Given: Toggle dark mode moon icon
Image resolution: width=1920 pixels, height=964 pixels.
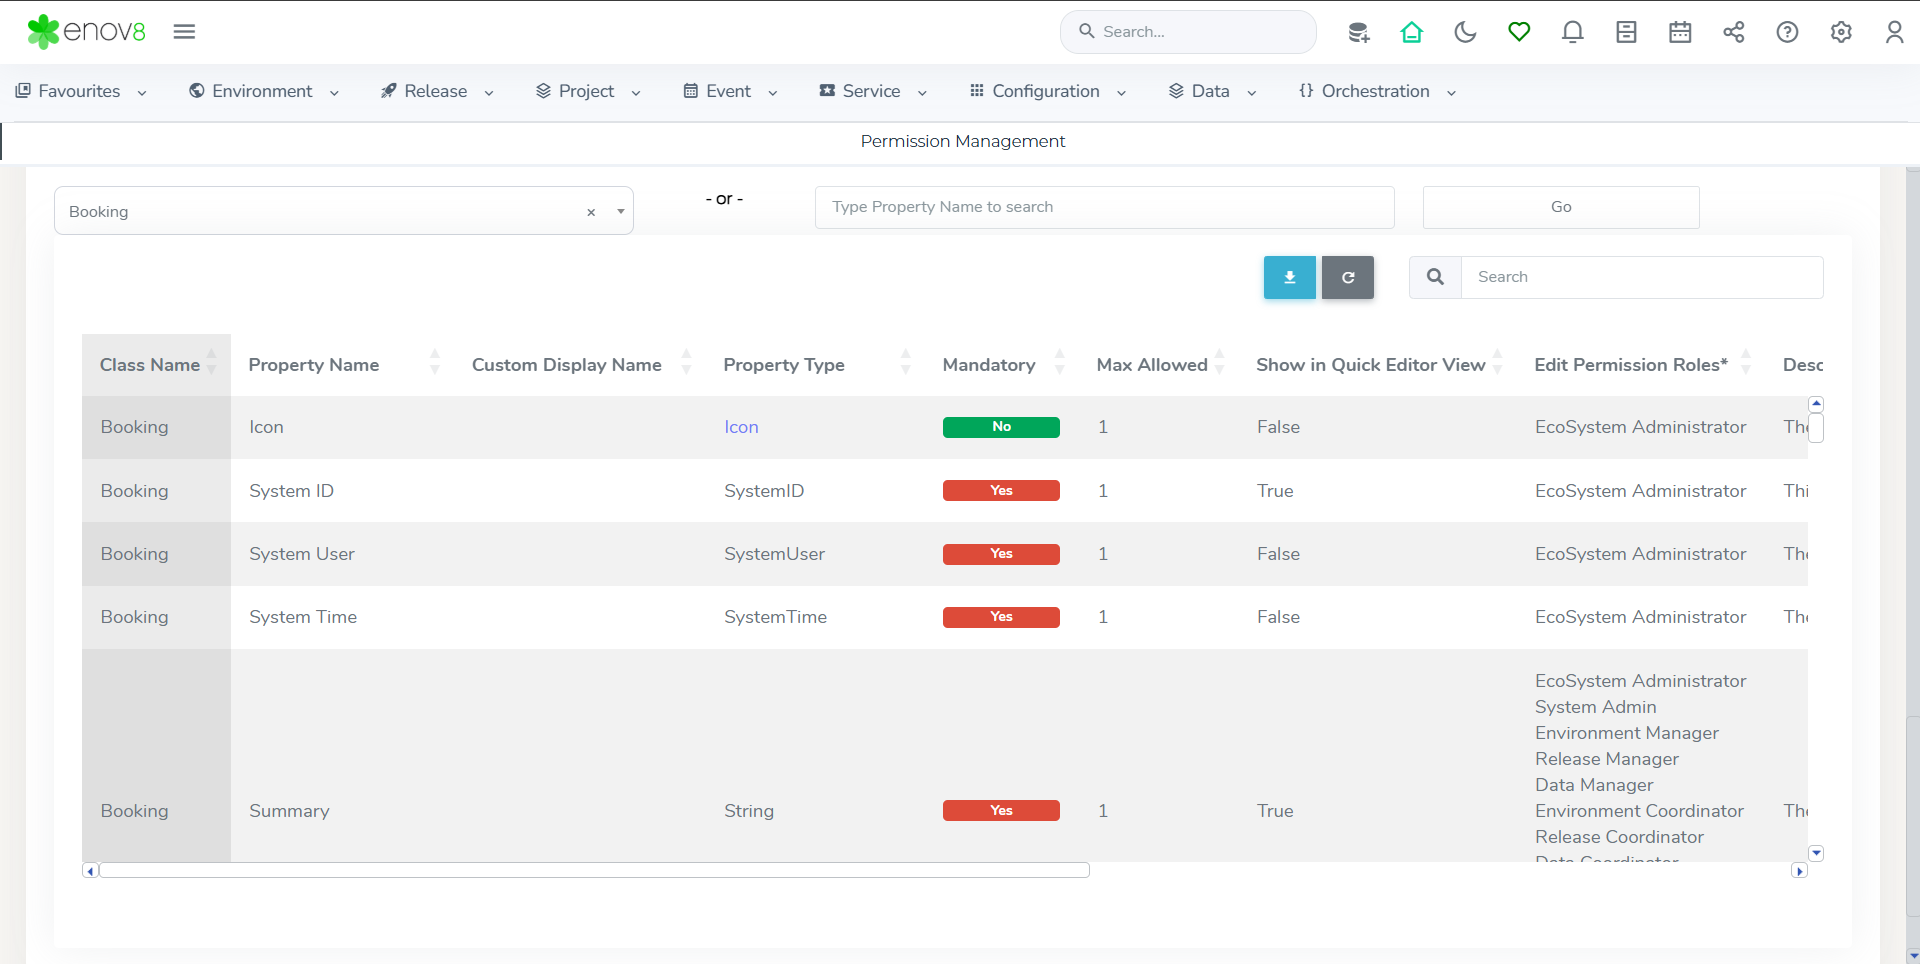Looking at the screenshot, I should pos(1465,32).
